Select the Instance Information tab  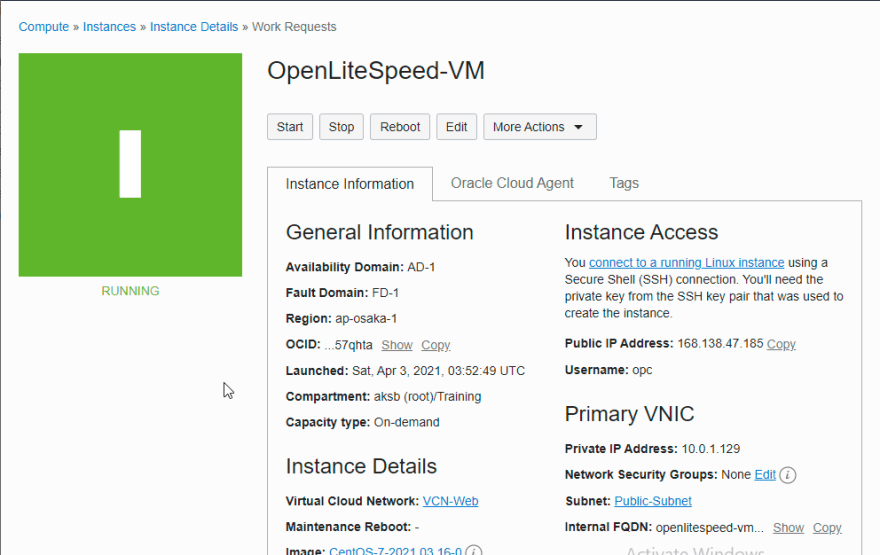350,184
